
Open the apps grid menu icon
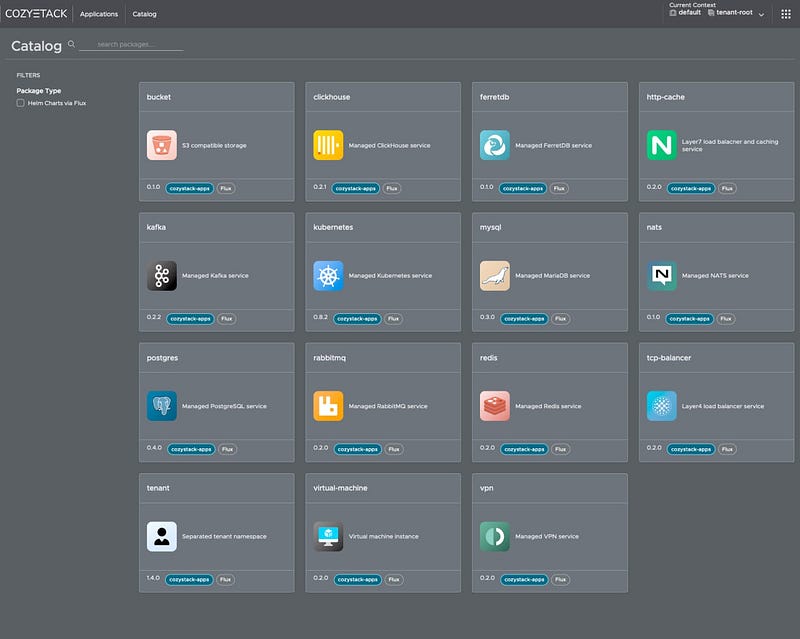[x=786, y=14]
